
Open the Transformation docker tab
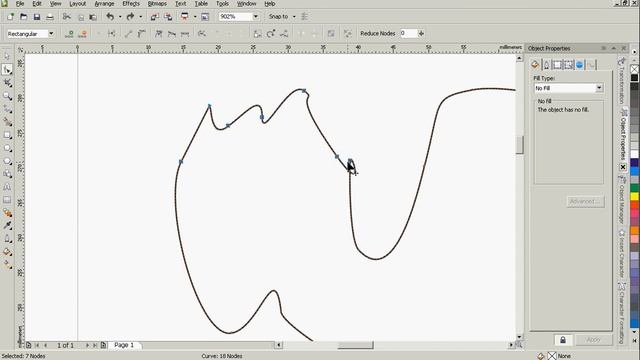tap(622, 81)
